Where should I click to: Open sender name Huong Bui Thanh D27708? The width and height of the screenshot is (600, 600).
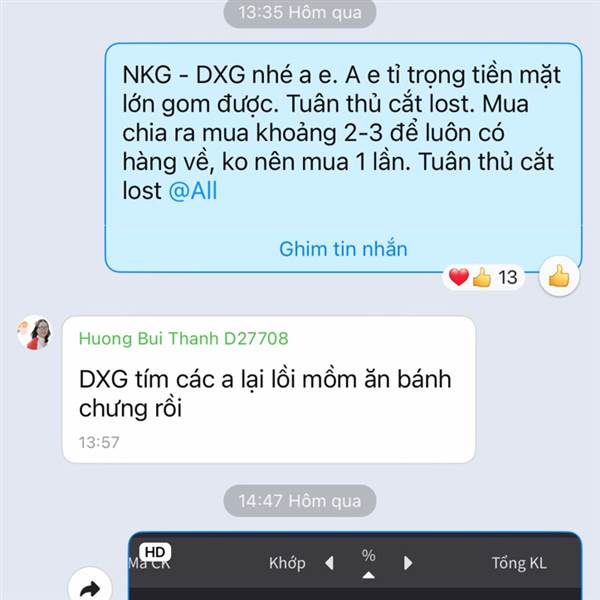click(x=183, y=338)
